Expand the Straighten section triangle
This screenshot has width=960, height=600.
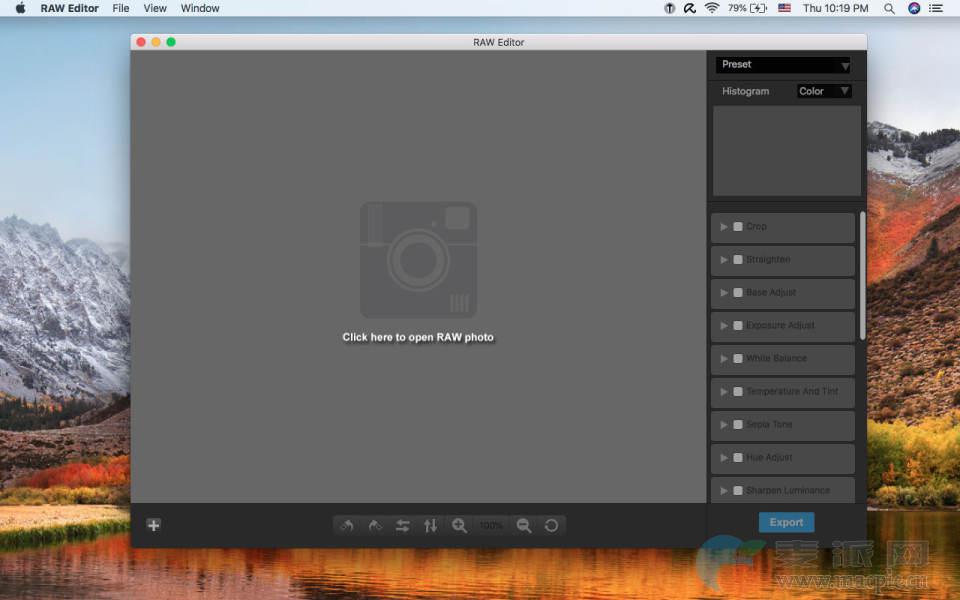[724, 260]
